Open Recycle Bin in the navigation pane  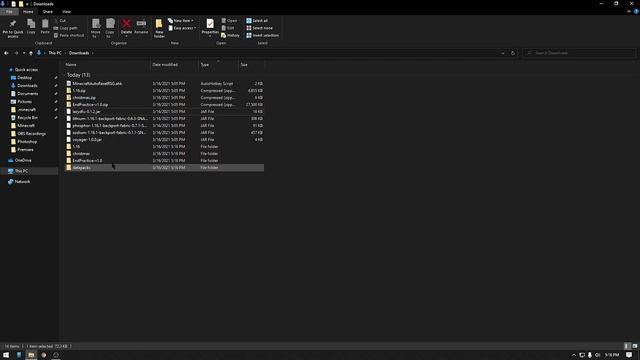tap(27, 118)
